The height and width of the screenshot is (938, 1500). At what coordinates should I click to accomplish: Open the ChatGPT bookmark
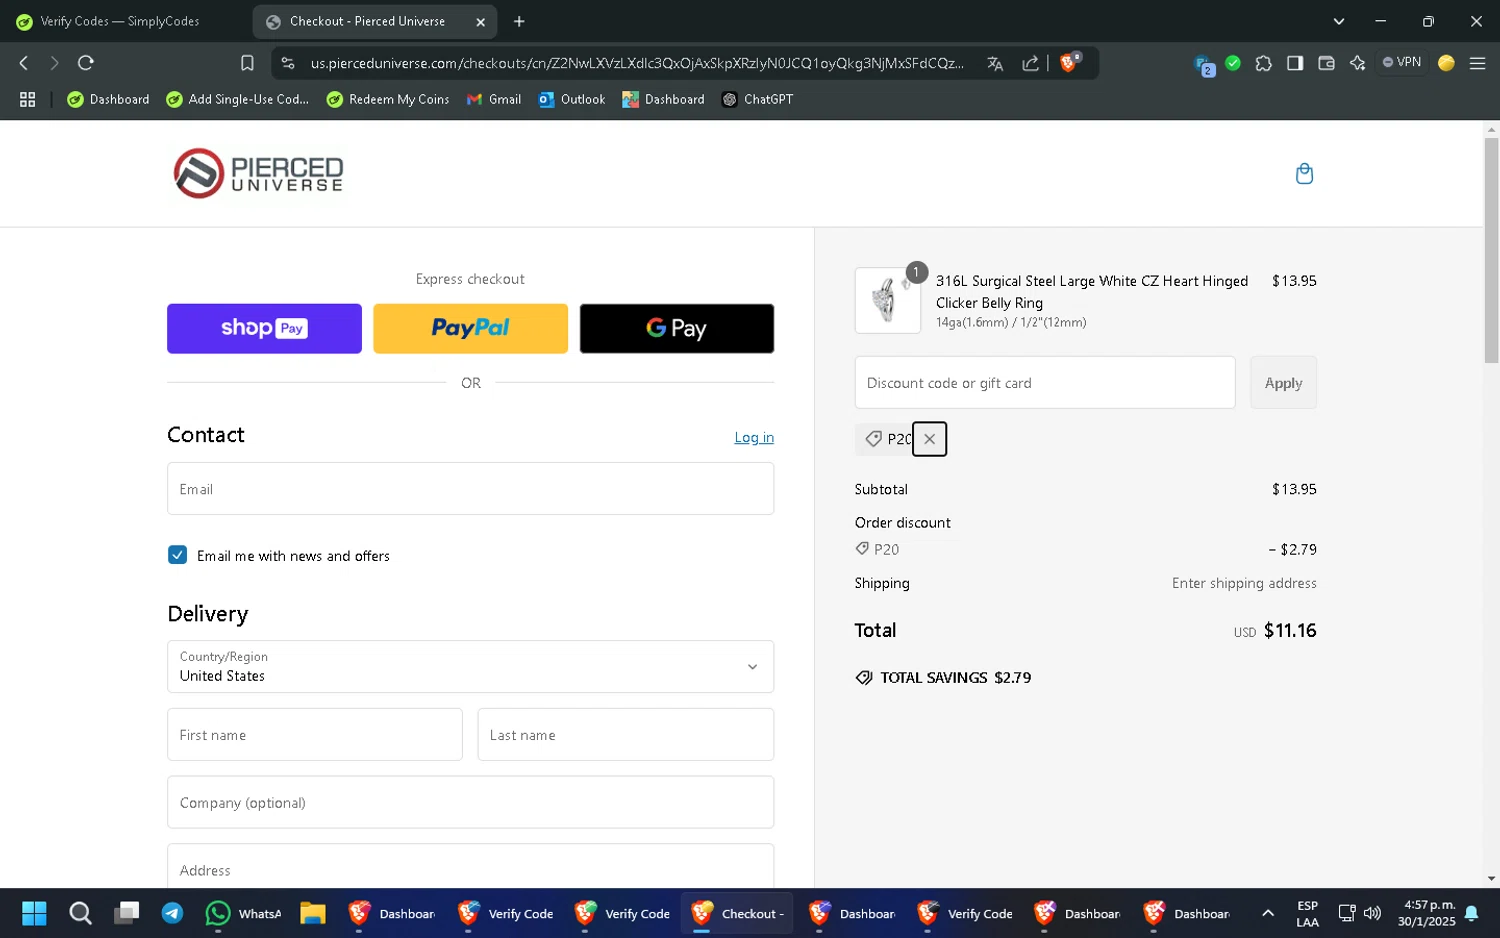point(758,99)
